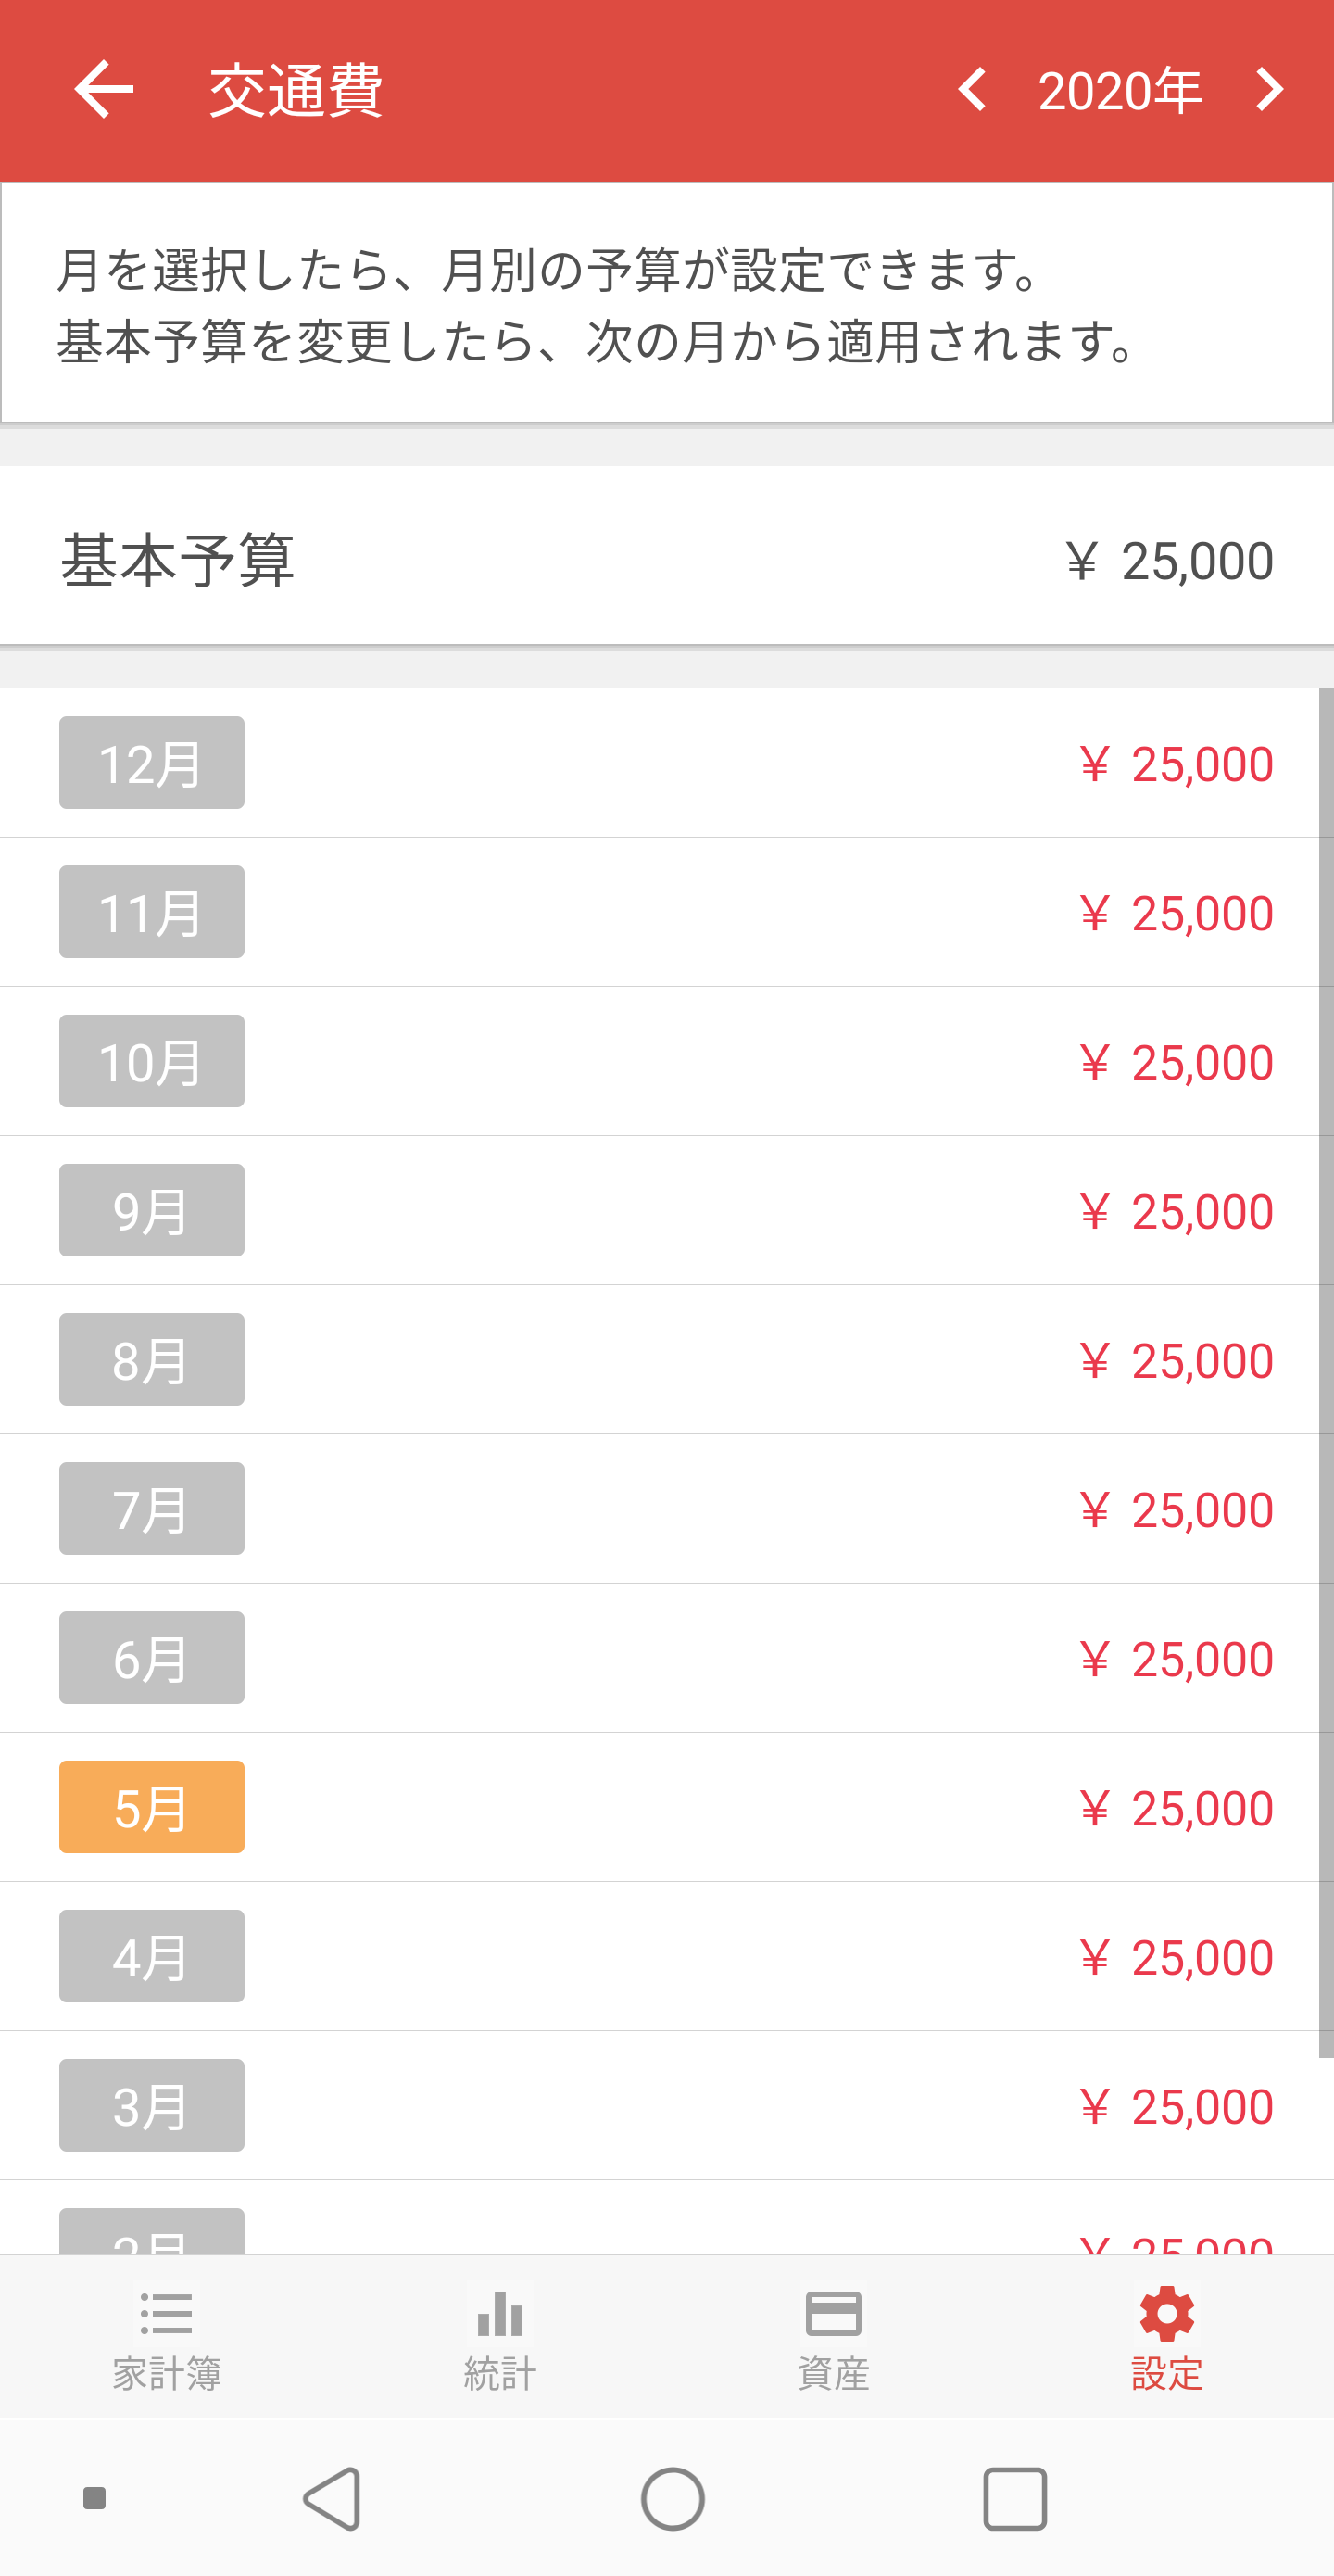Tap the 7月 budget amount ¥25,000
This screenshot has width=1334, height=2576.
point(1176,1510)
